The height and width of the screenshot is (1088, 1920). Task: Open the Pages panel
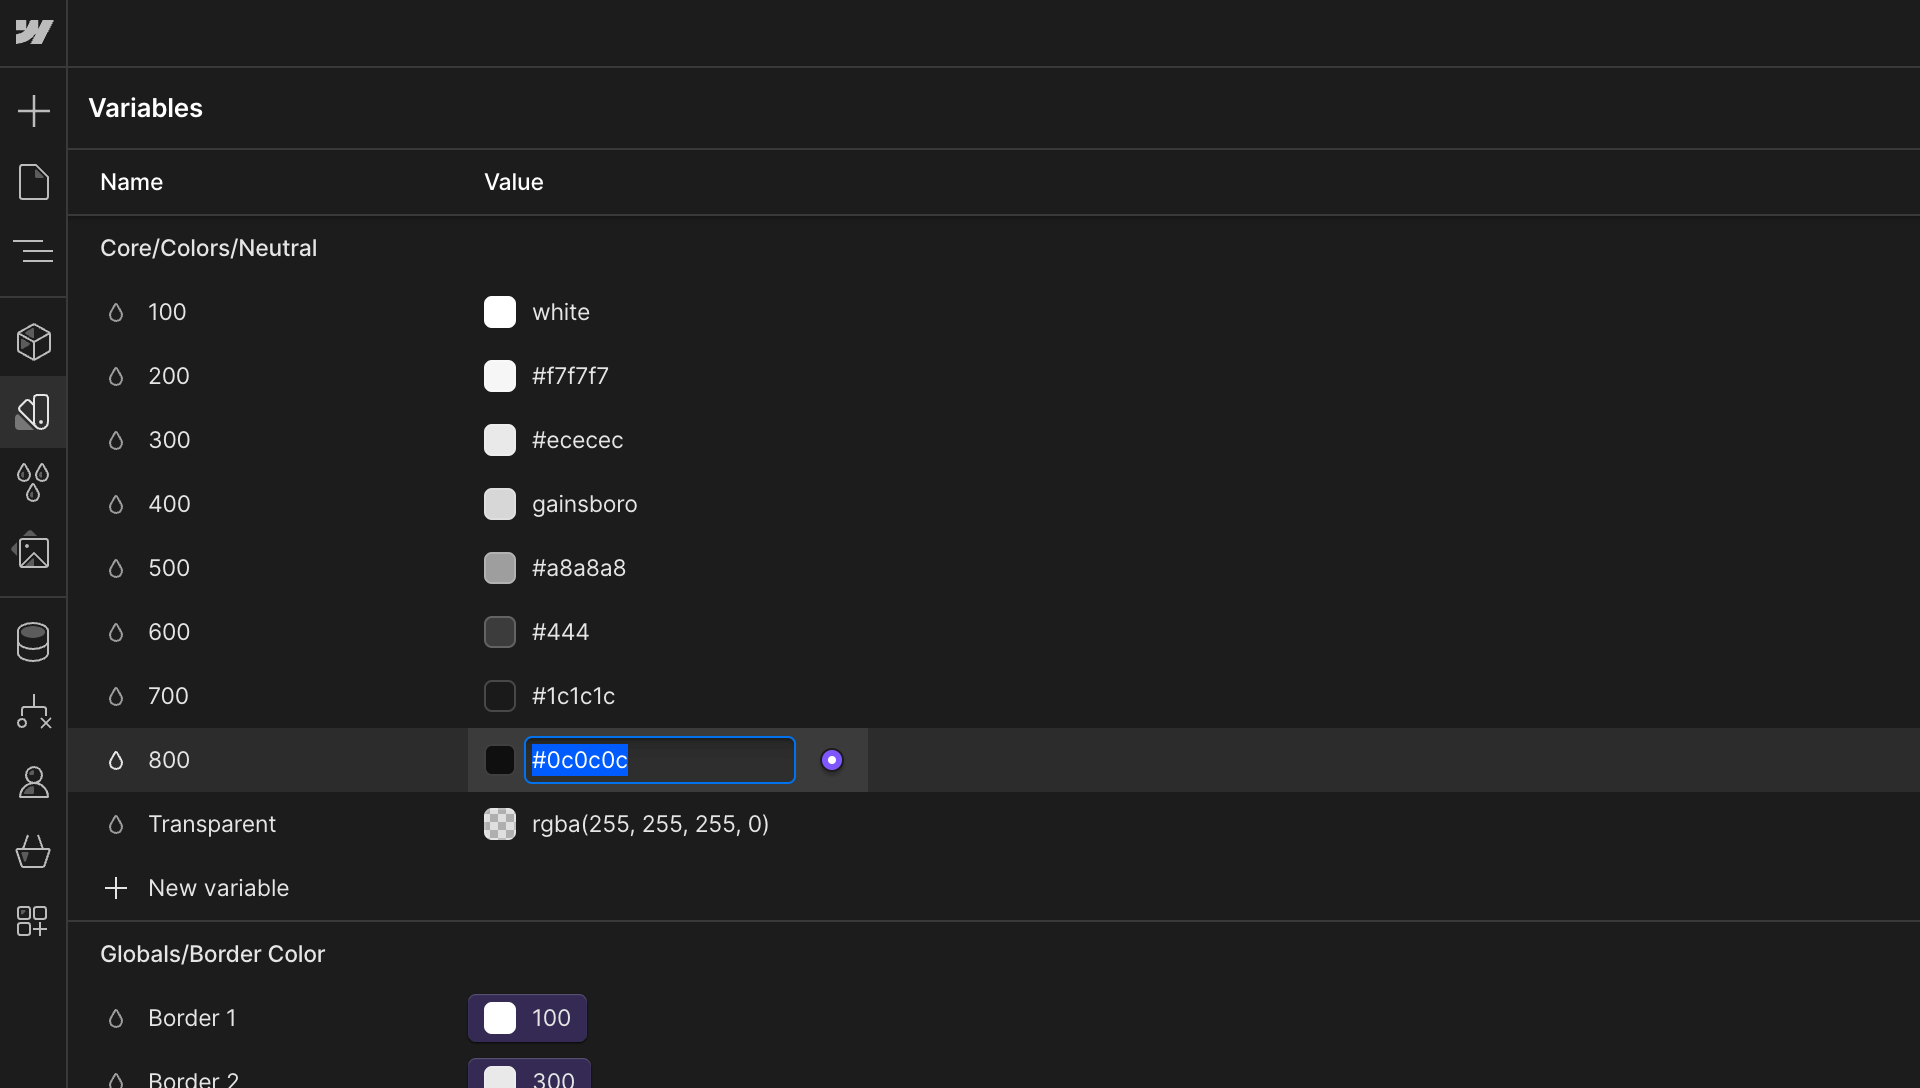point(34,182)
